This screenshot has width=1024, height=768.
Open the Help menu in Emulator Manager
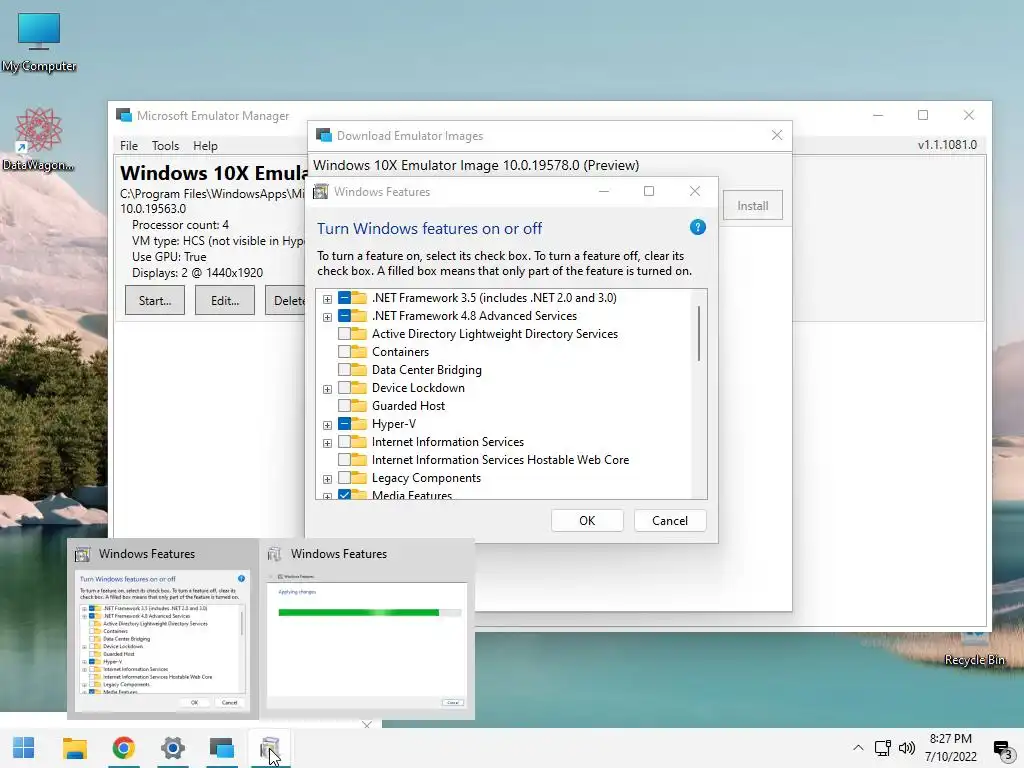coord(205,146)
